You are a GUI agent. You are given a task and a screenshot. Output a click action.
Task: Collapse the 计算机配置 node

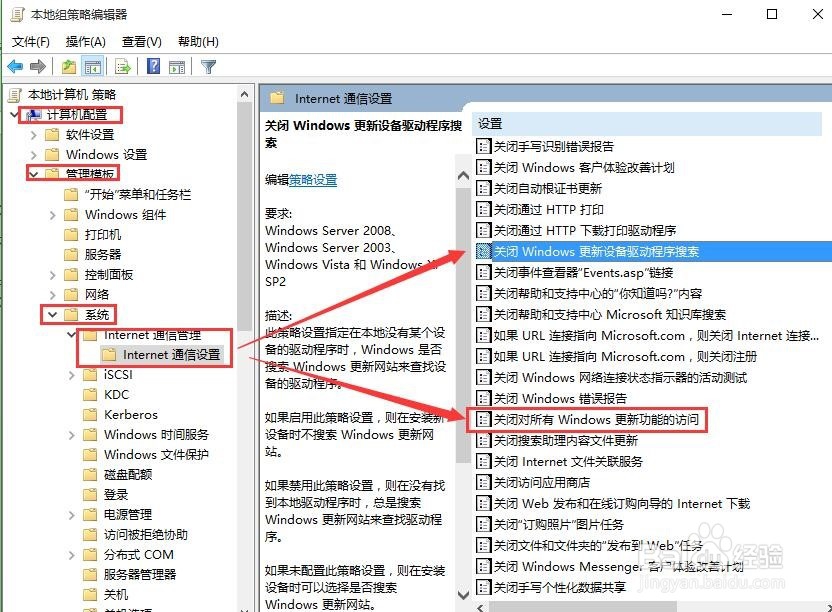(14, 114)
